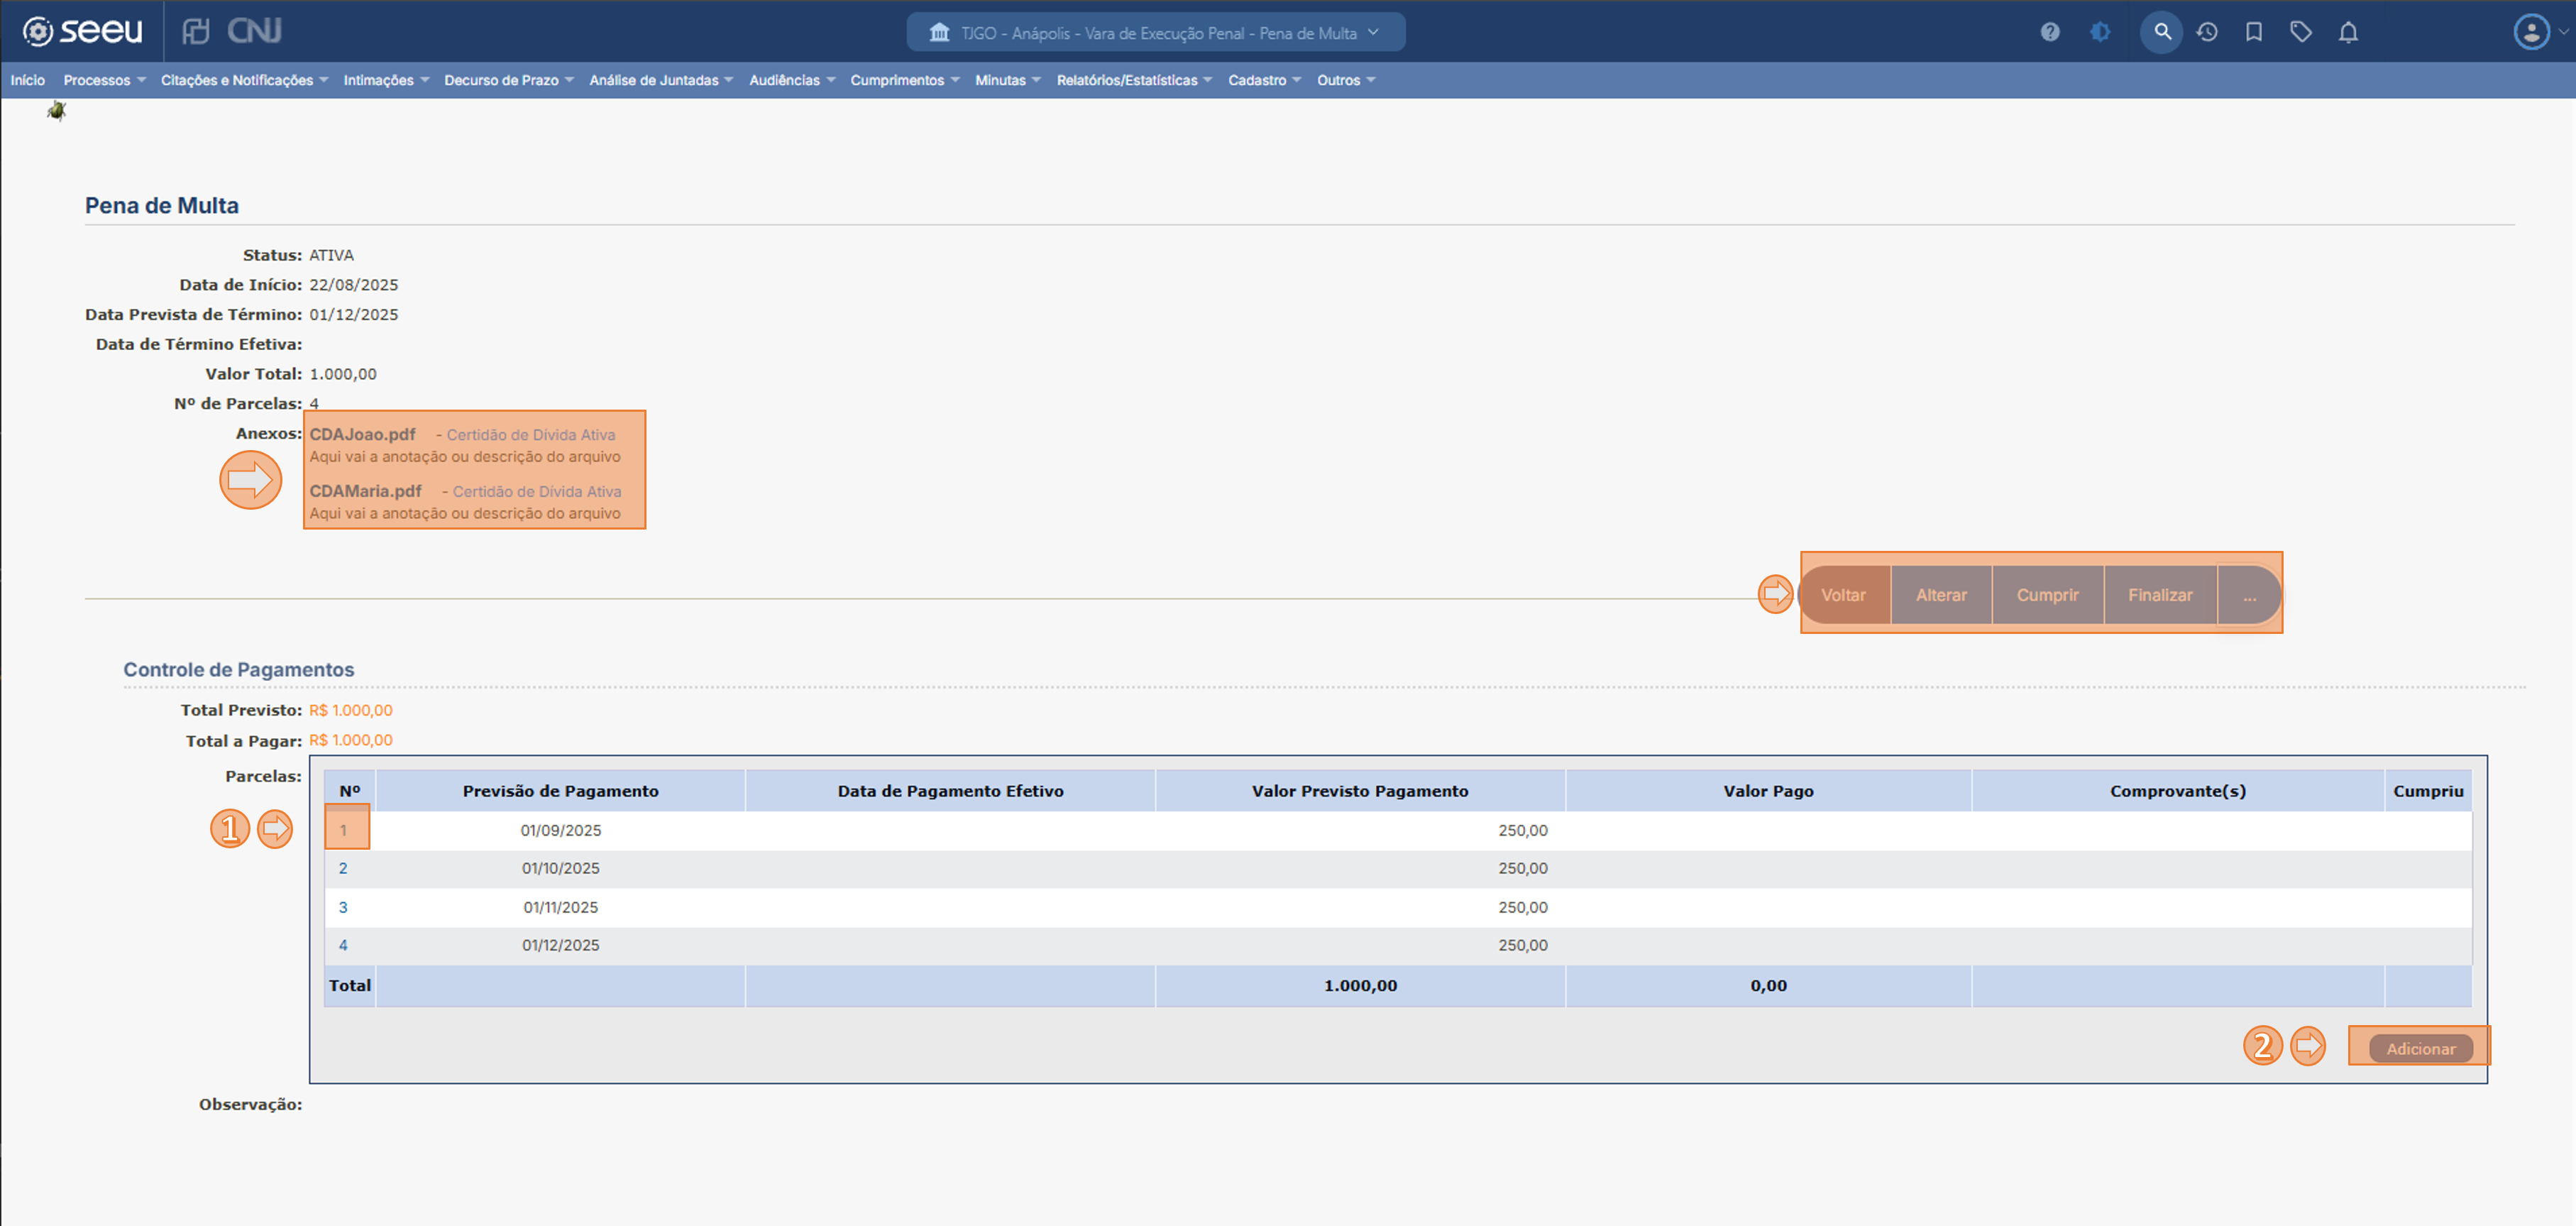The width and height of the screenshot is (2576, 1226).
Task: Select installment number 3 link
Action: 343,907
